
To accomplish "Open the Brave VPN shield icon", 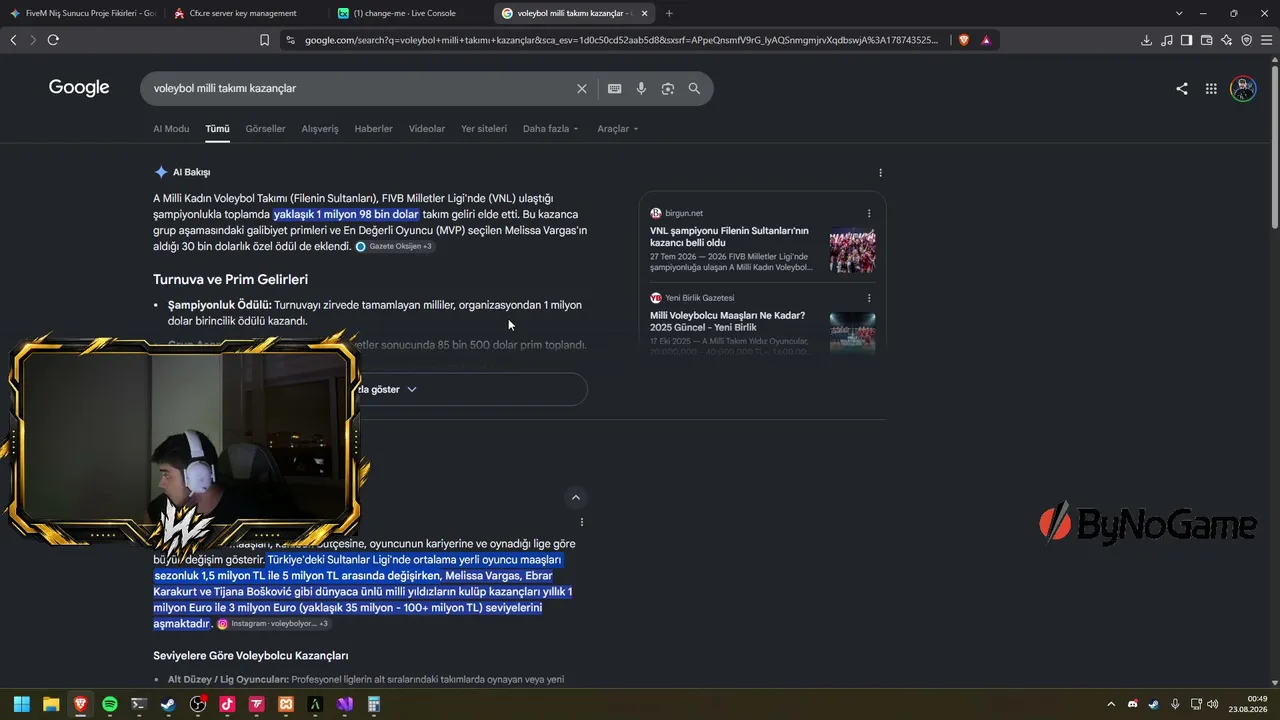I will 1246,40.
